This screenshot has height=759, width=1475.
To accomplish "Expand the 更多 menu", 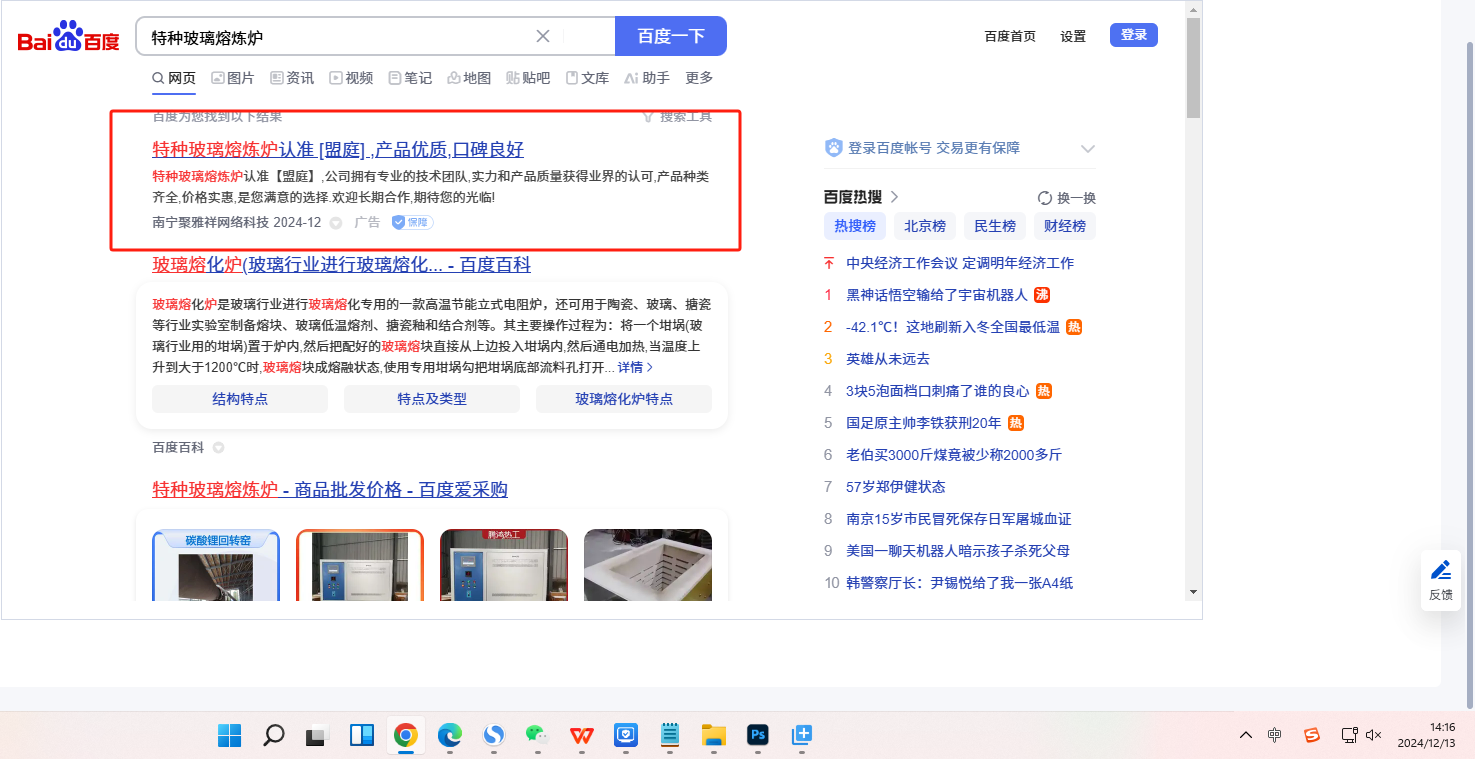I will point(699,78).
